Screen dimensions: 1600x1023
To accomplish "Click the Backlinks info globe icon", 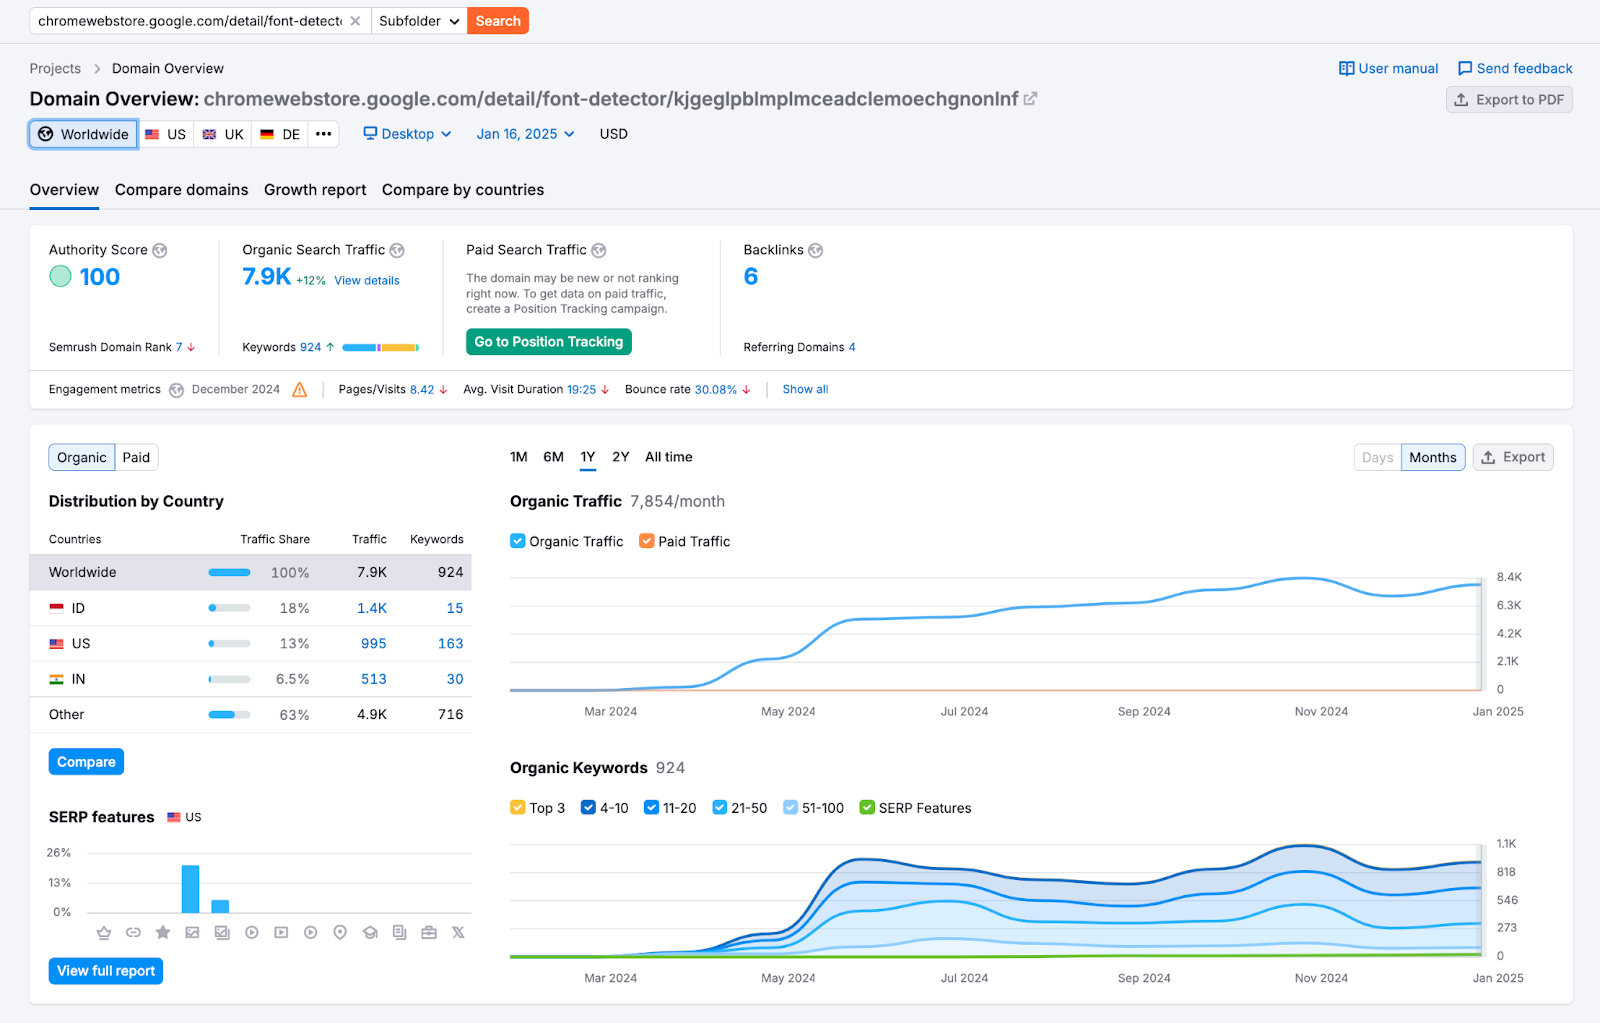I will (816, 251).
